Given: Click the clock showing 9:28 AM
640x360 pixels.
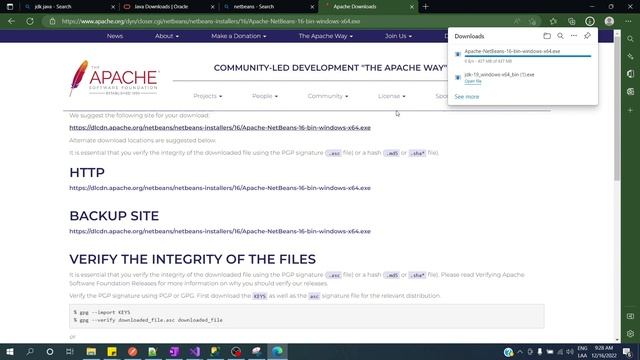Looking at the screenshot, I should (x=604, y=348).
